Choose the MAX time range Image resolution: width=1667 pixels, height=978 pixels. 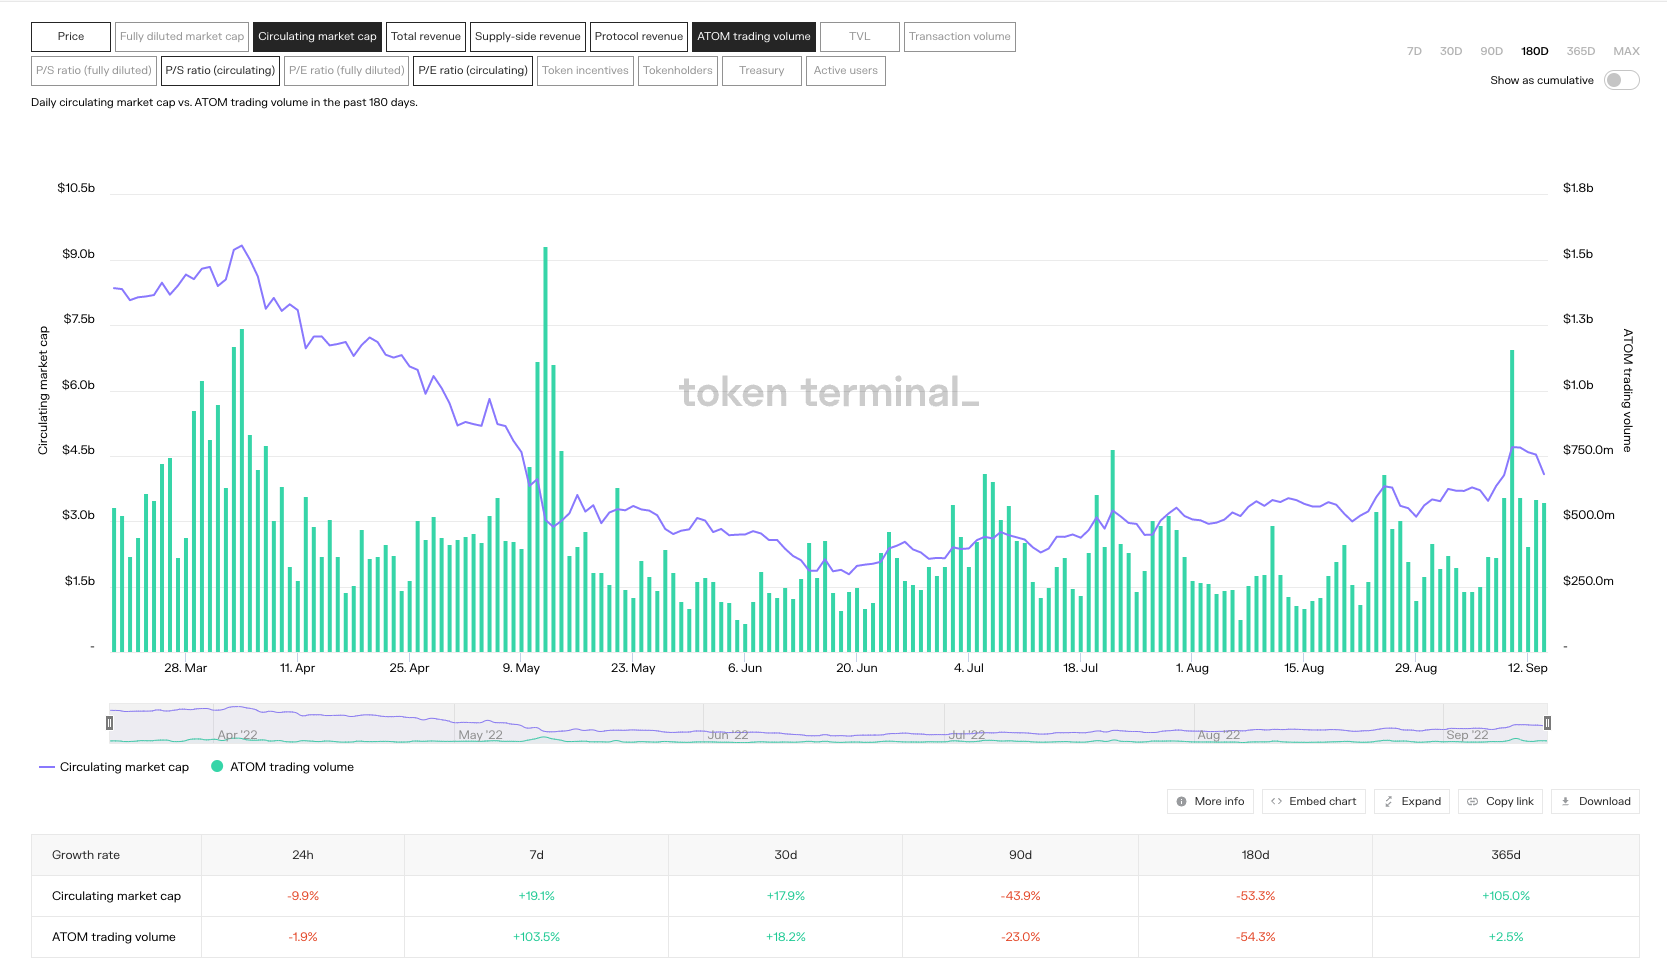tap(1626, 51)
